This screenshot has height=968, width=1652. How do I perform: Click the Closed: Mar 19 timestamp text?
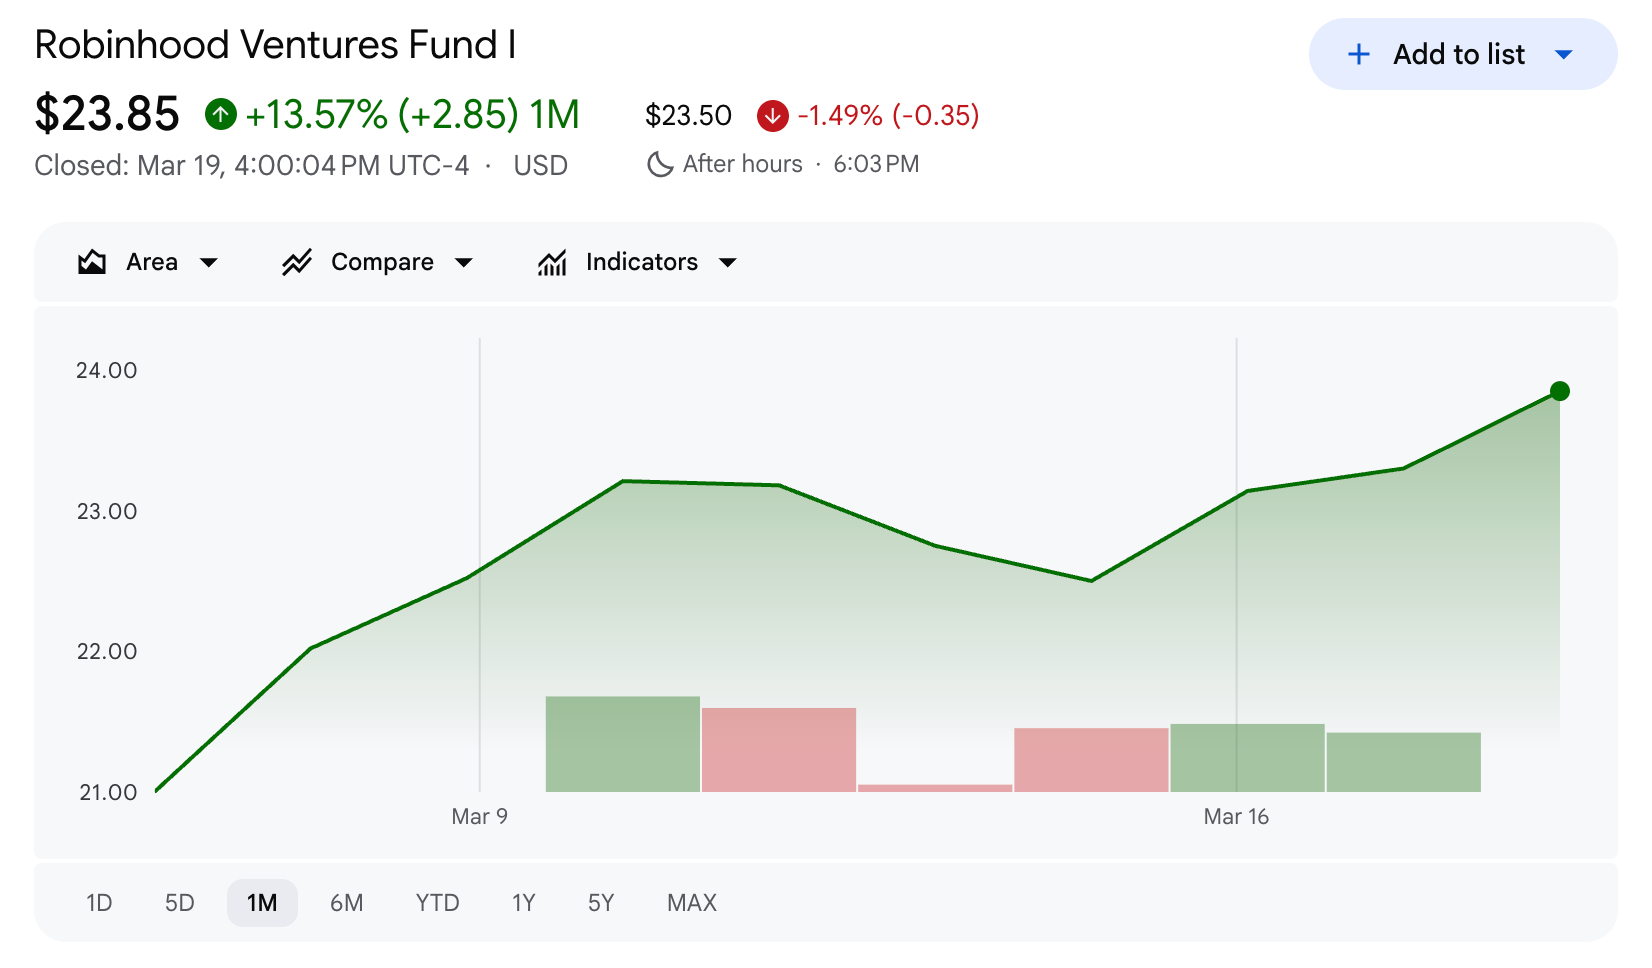coord(252,166)
